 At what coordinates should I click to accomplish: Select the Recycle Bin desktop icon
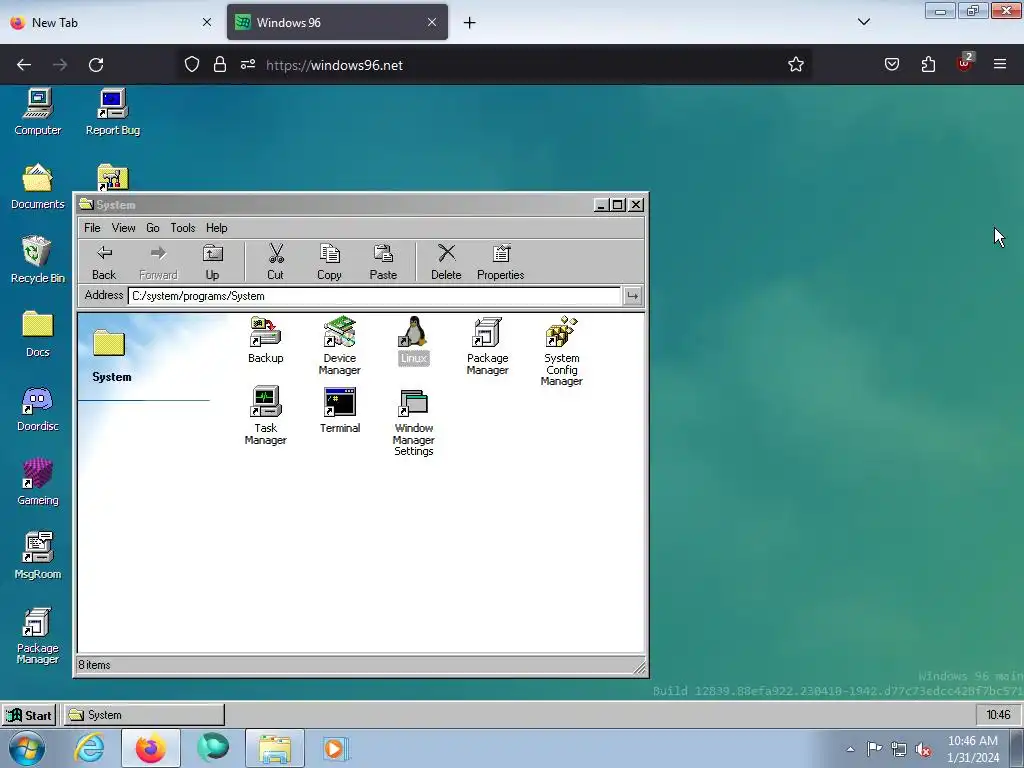click(38, 259)
